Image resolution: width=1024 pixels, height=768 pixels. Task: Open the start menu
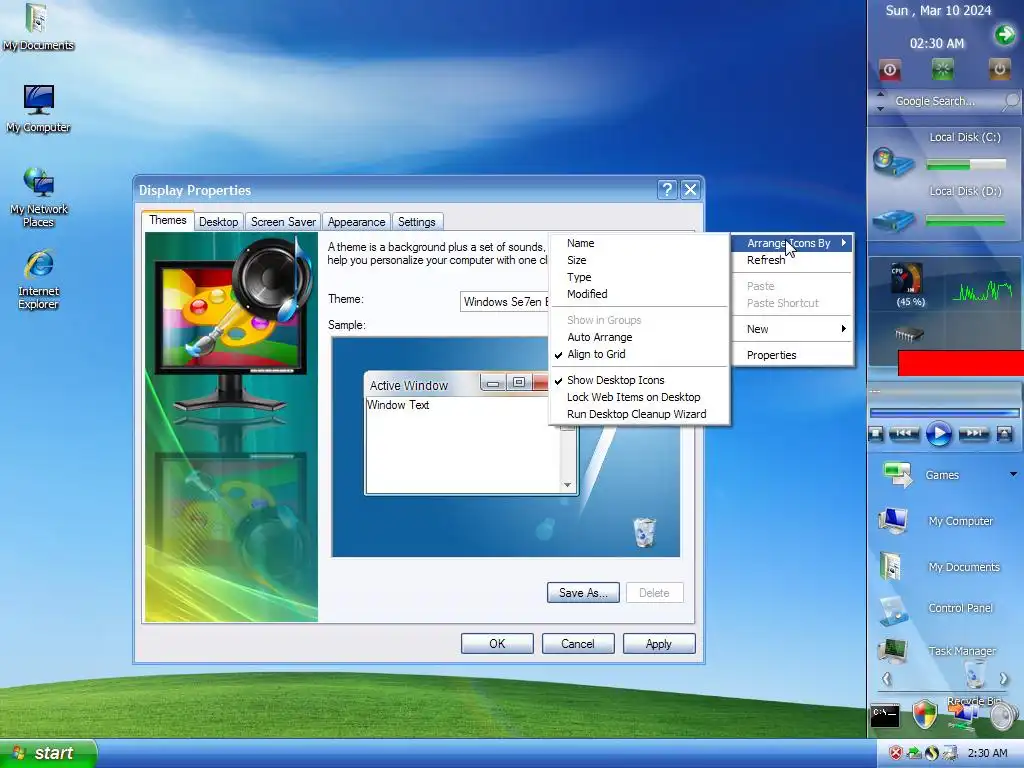click(x=48, y=754)
